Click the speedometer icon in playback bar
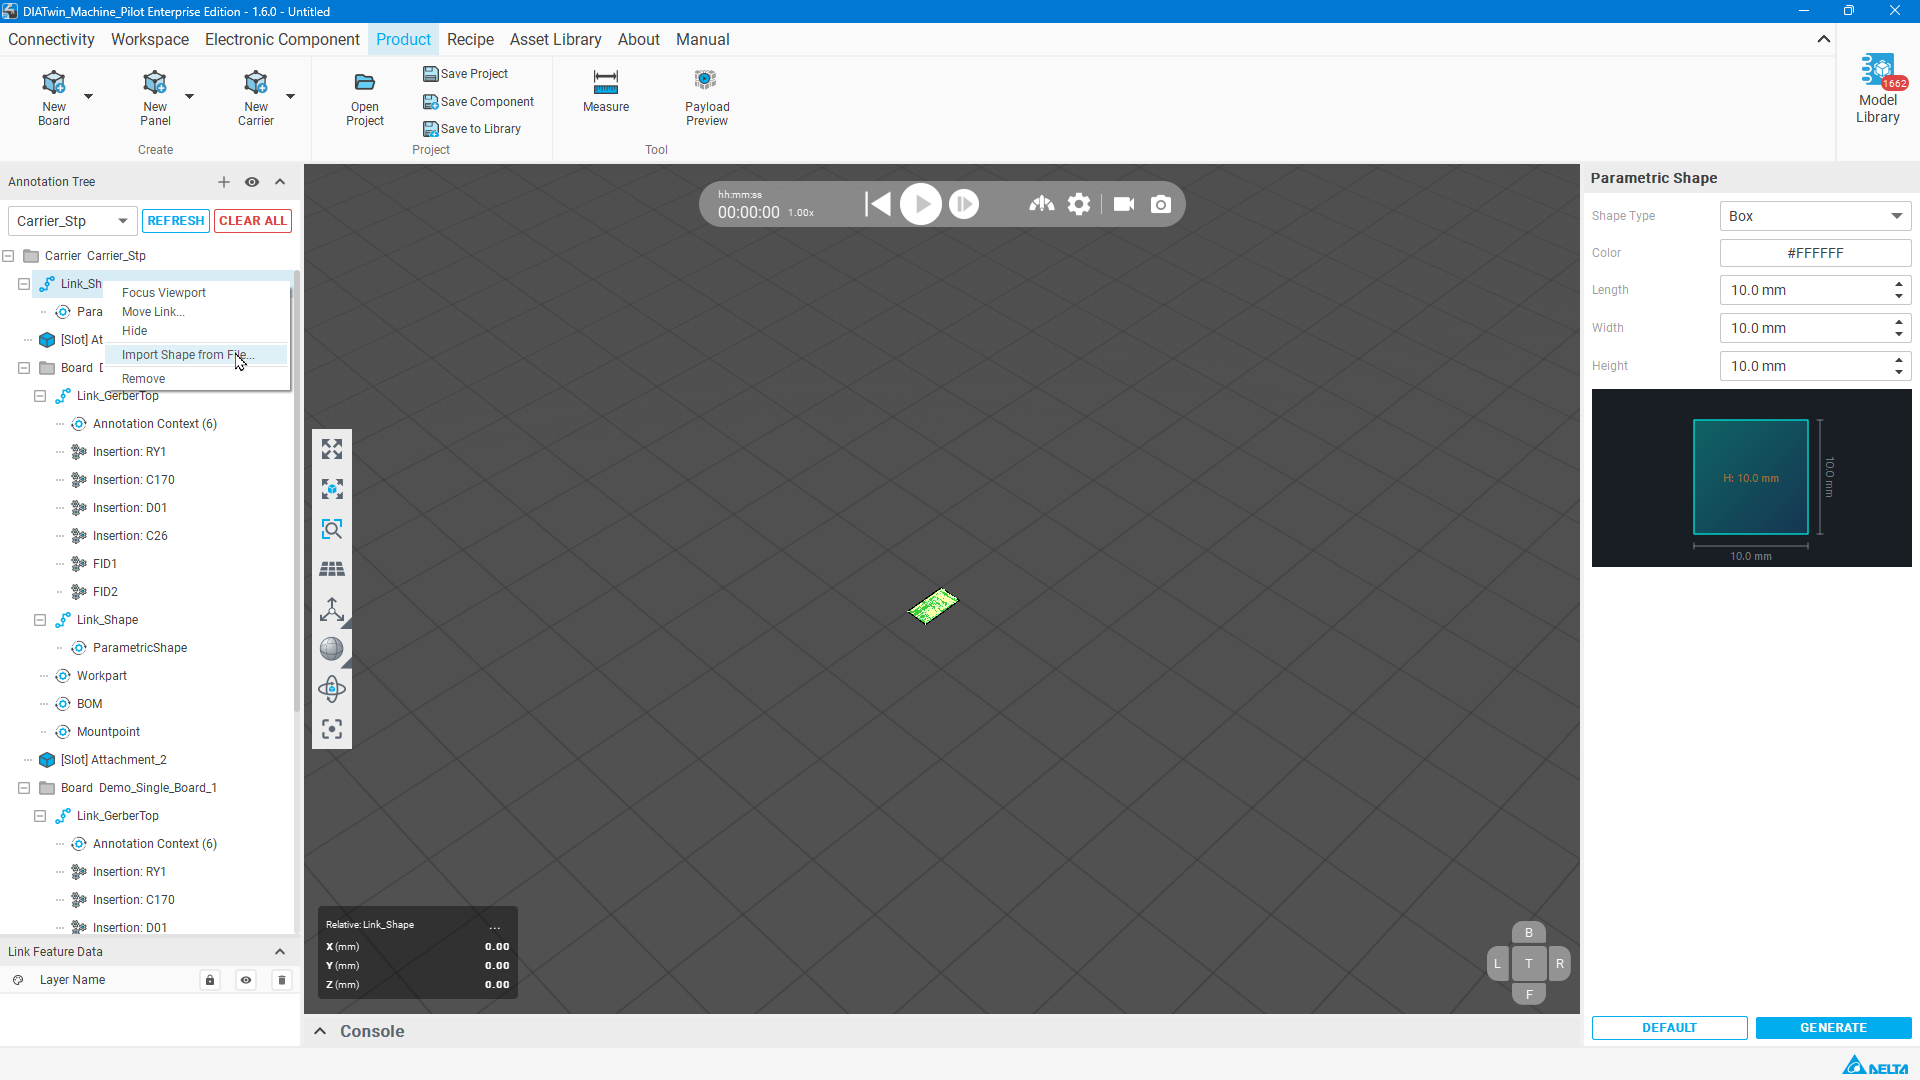 tap(1042, 204)
